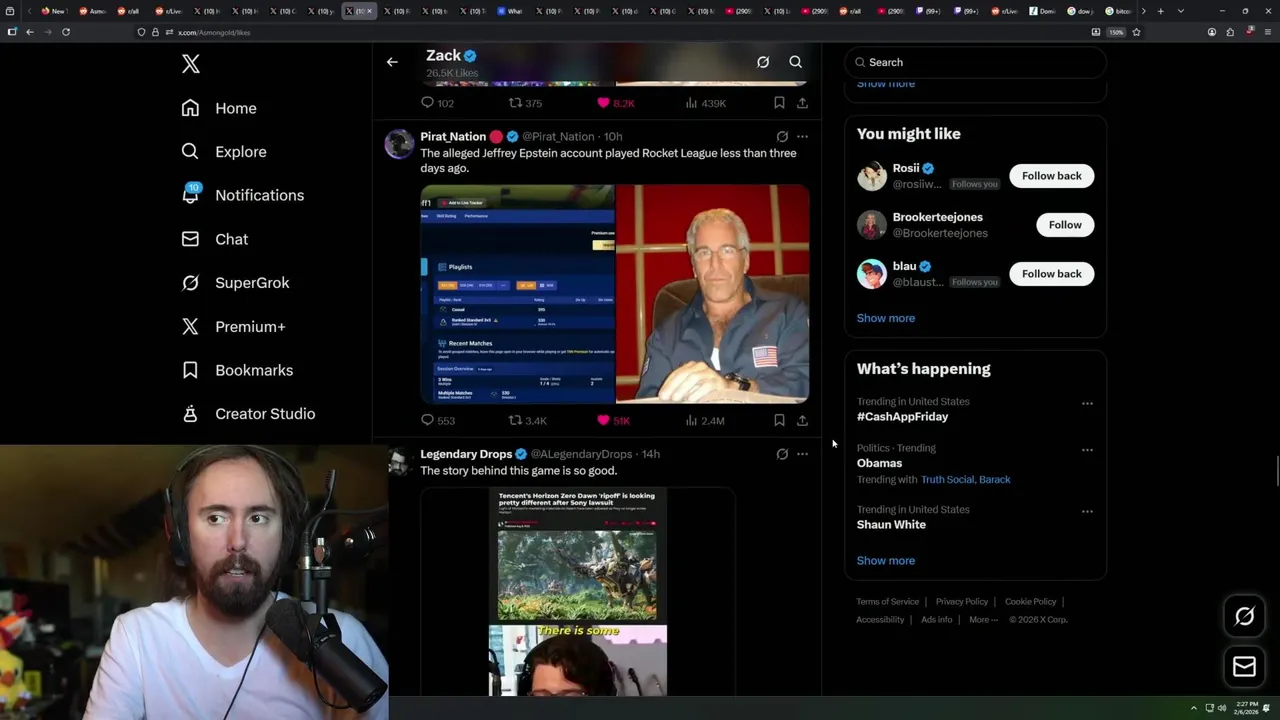
Task: Reload the page in browser toolbar
Action: [x=66, y=32]
